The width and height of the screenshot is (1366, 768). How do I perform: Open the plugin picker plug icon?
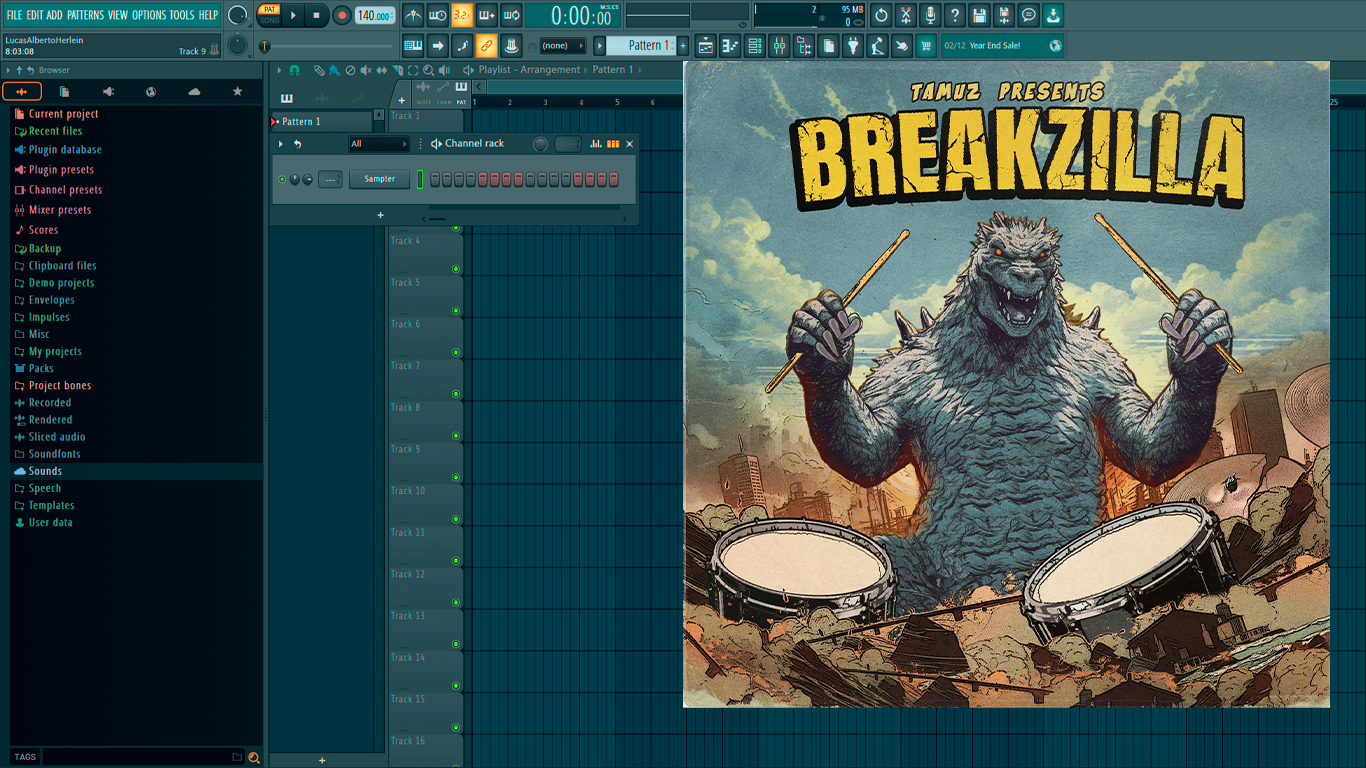pyautogui.click(x=853, y=46)
